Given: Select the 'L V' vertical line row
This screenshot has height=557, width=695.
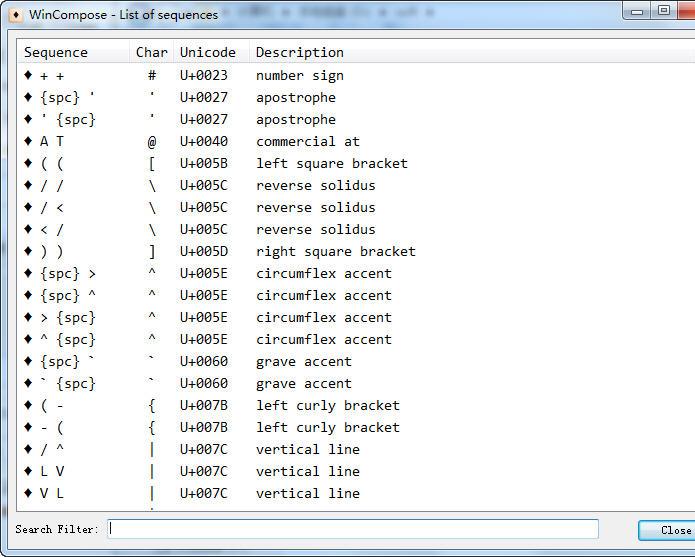Looking at the screenshot, I should pyautogui.click(x=356, y=471).
